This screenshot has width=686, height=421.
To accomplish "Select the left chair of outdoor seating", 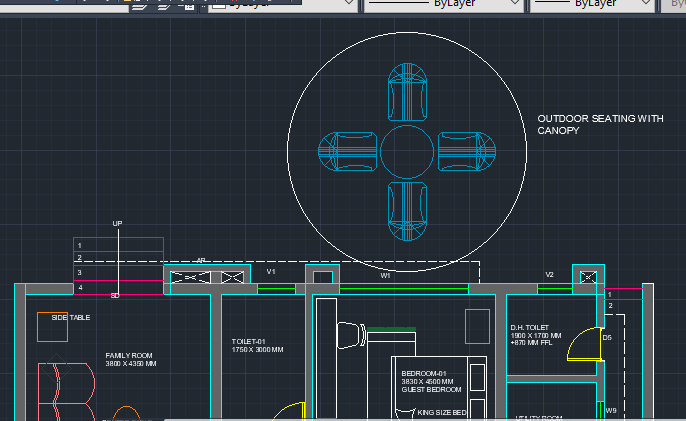I will [x=347, y=151].
